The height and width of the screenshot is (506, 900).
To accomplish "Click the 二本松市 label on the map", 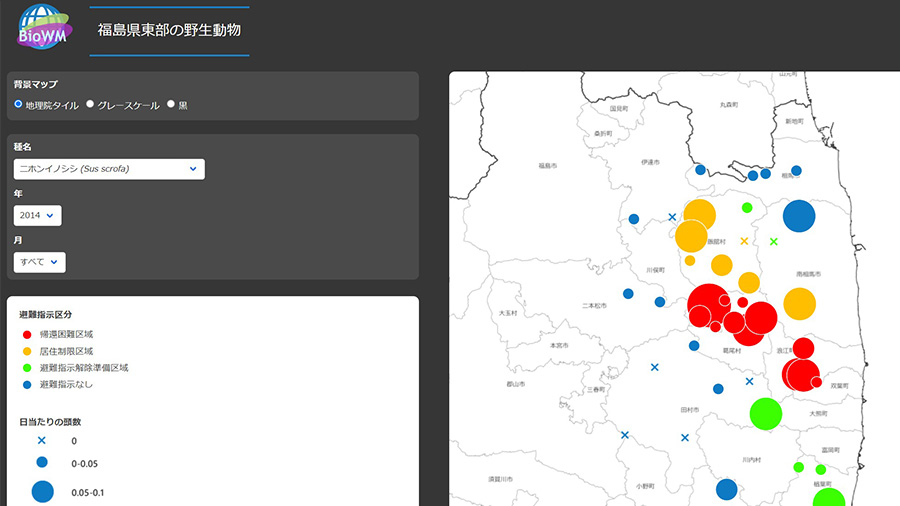I will (594, 306).
